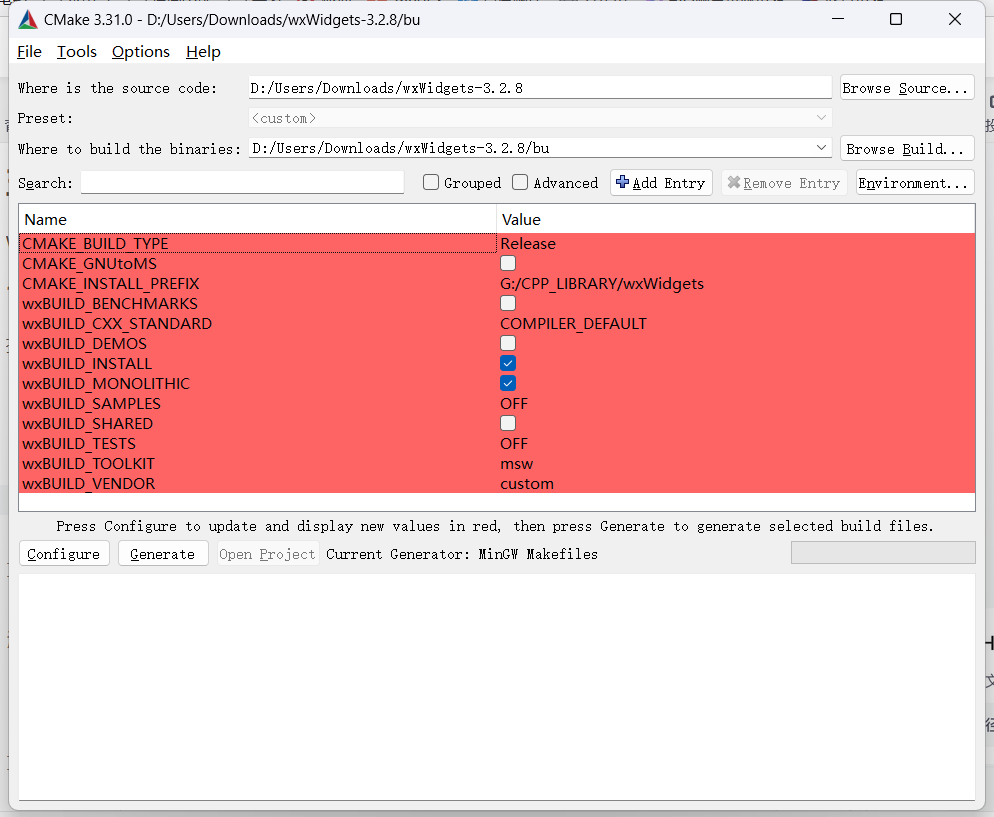Open the build binaries path dropdown
This screenshot has height=817, width=994.
point(821,147)
